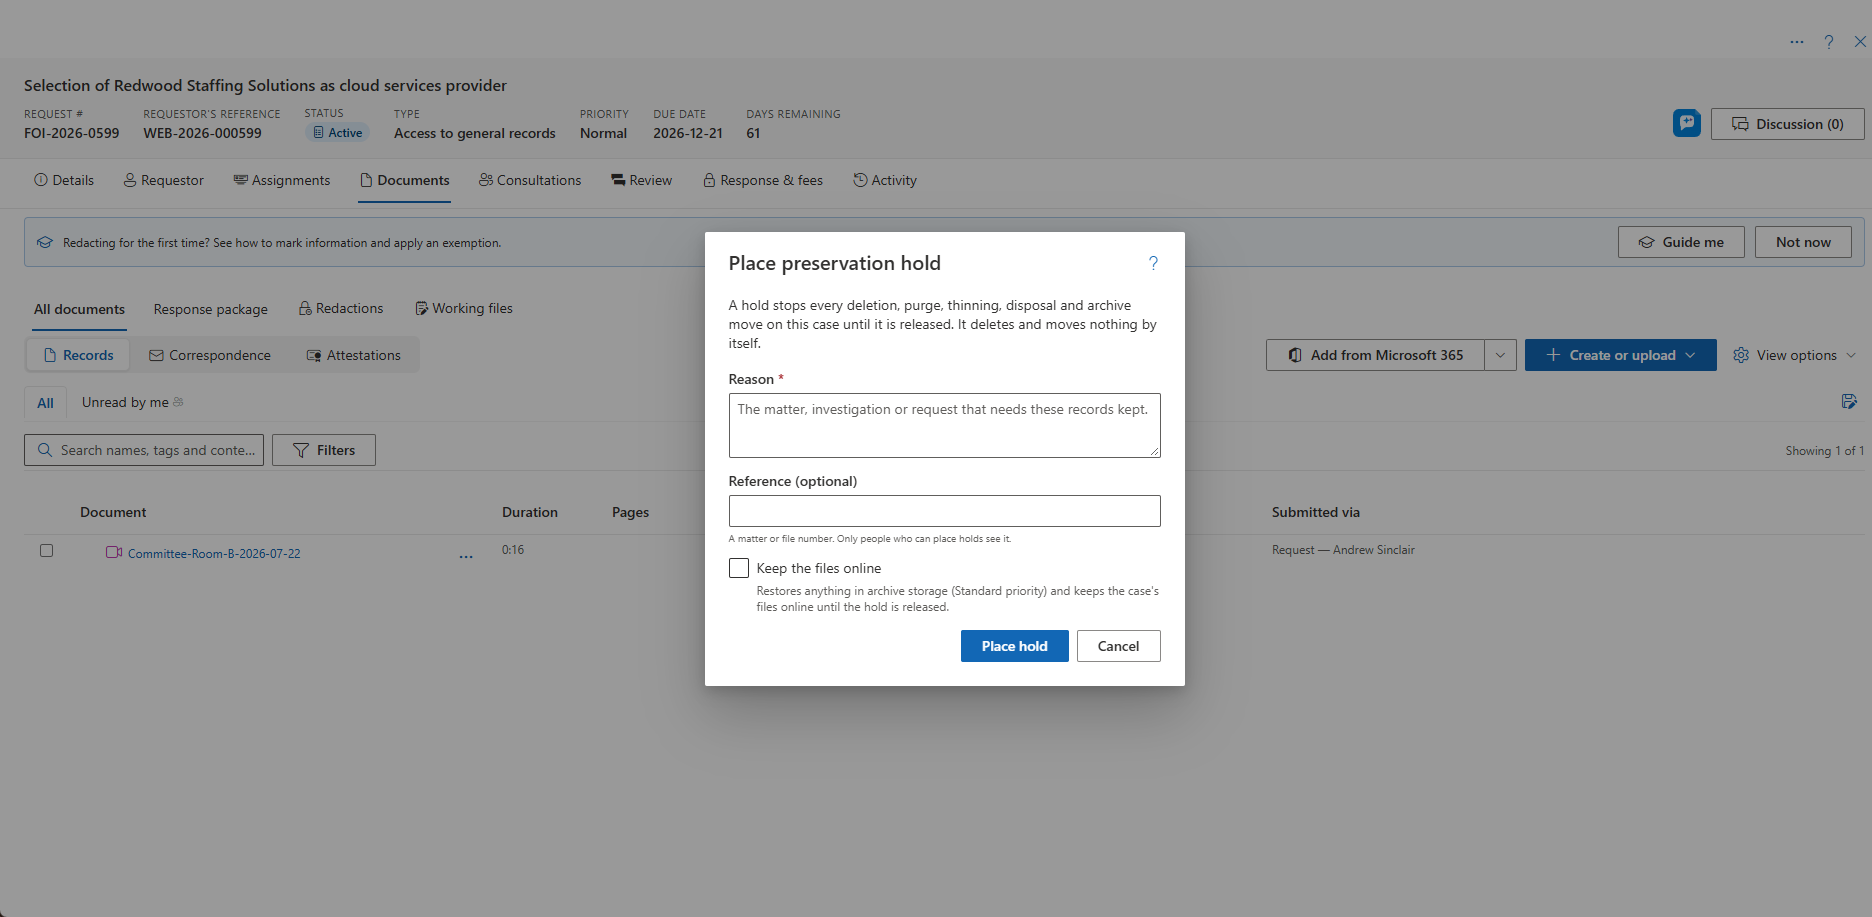Sort by the Duration column header
Image resolution: width=1872 pixels, height=917 pixels.
click(530, 512)
